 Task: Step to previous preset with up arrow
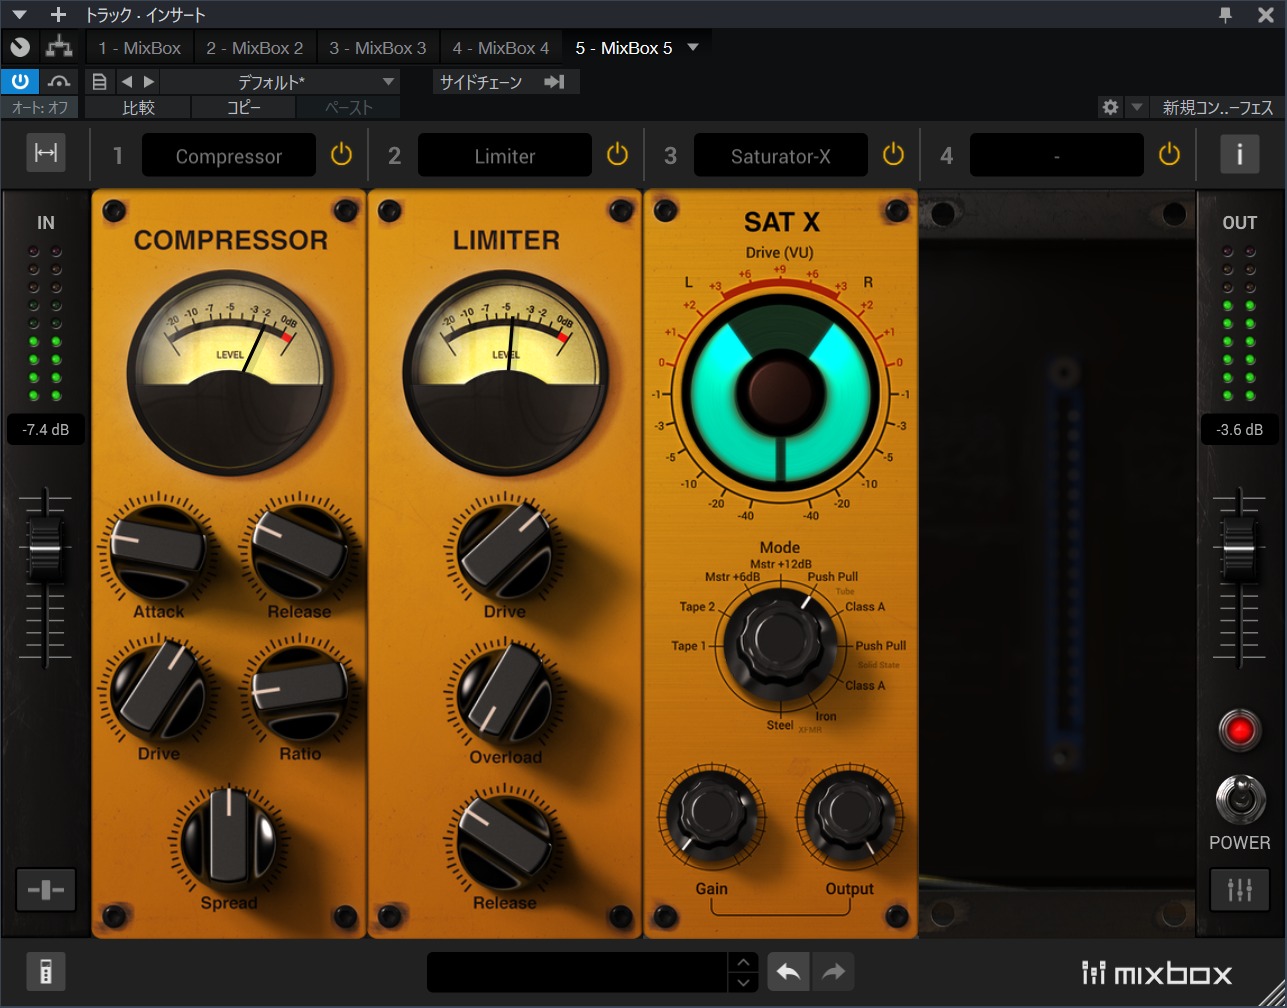pyautogui.click(x=743, y=962)
